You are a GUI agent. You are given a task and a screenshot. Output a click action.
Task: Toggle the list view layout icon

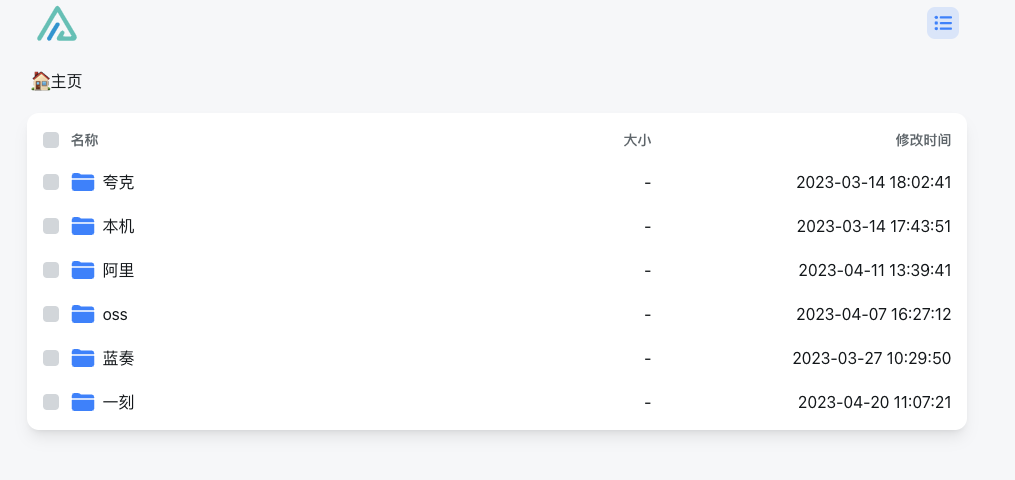point(942,23)
